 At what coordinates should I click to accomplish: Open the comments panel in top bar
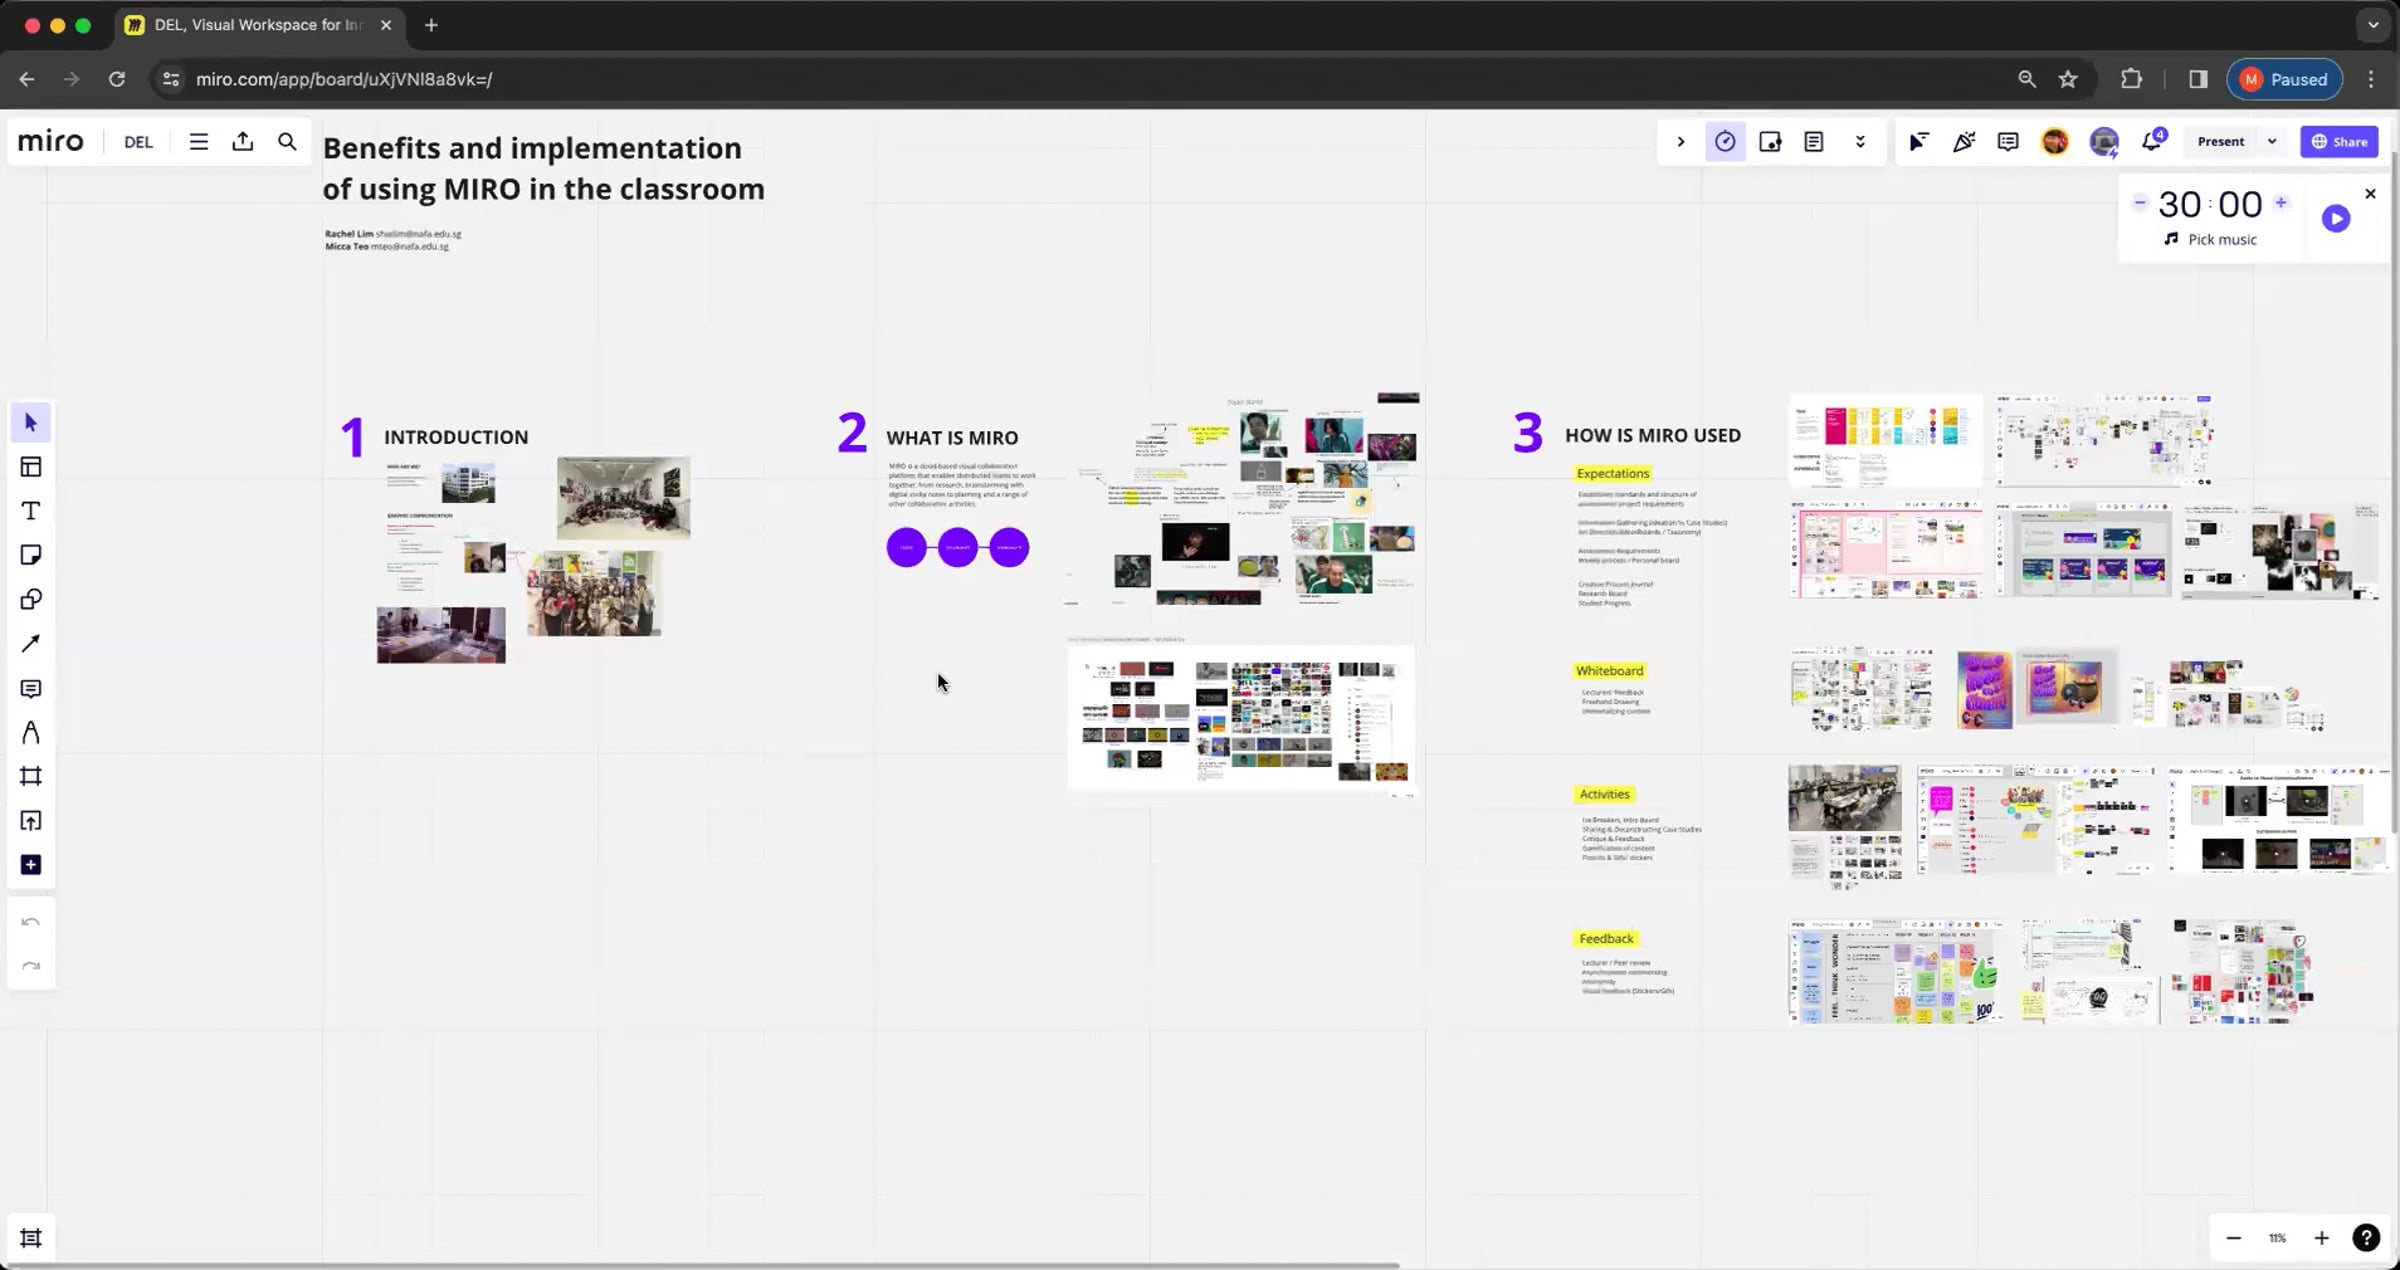(2008, 142)
